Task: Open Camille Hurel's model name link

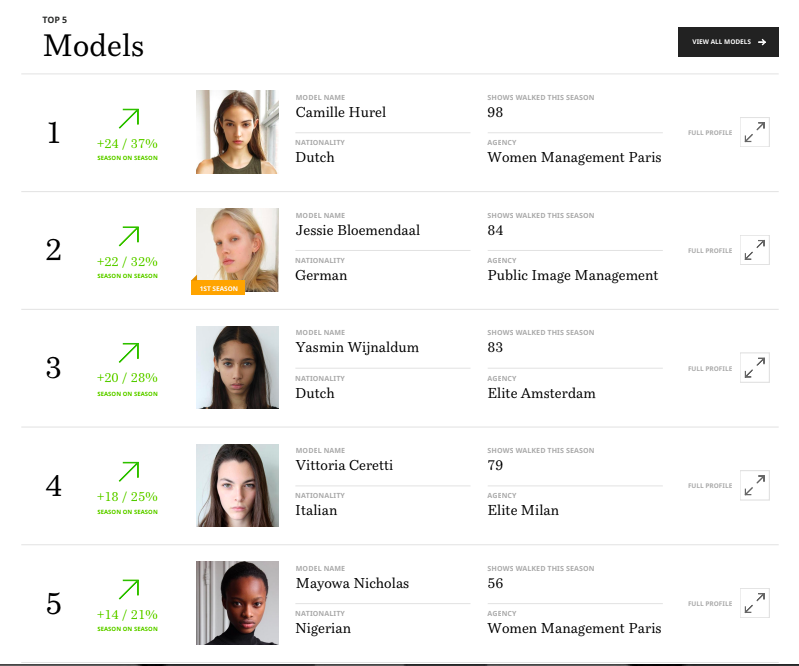Action: click(x=341, y=113)
